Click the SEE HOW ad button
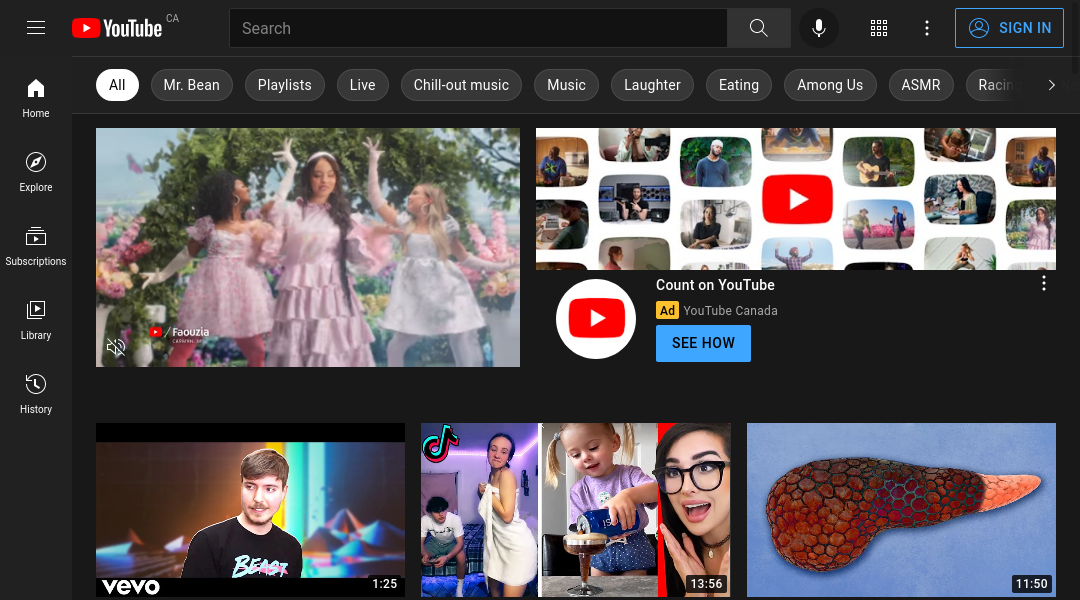Image resolution: width=1080 pixels, height=600 pixels. (x=703, y=343)
